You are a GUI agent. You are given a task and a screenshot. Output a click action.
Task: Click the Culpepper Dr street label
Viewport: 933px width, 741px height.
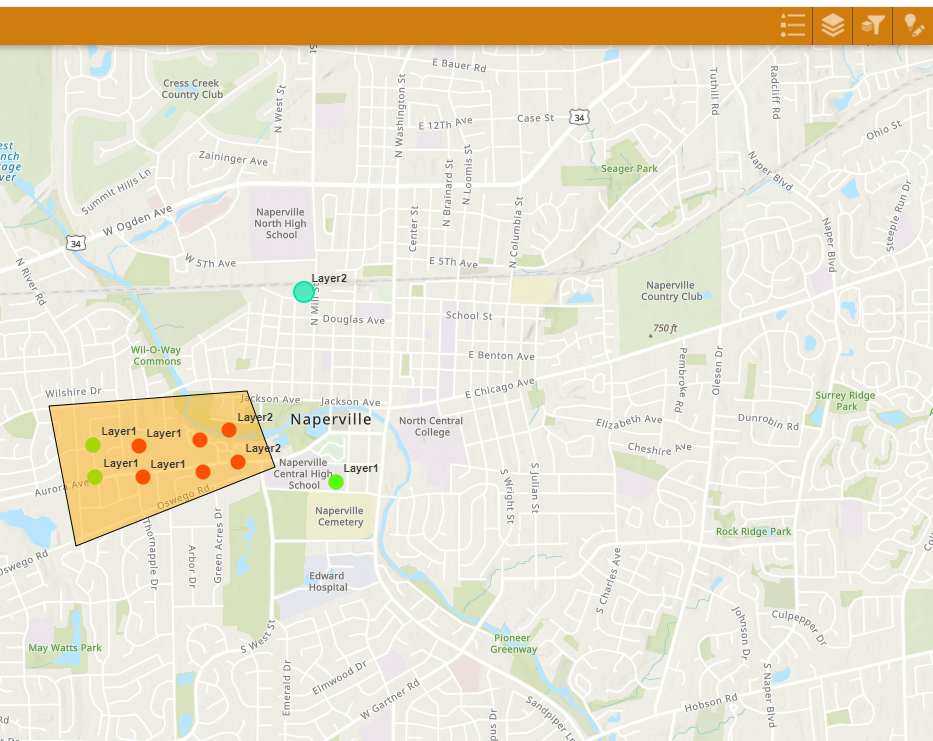[x=799, y=627]
